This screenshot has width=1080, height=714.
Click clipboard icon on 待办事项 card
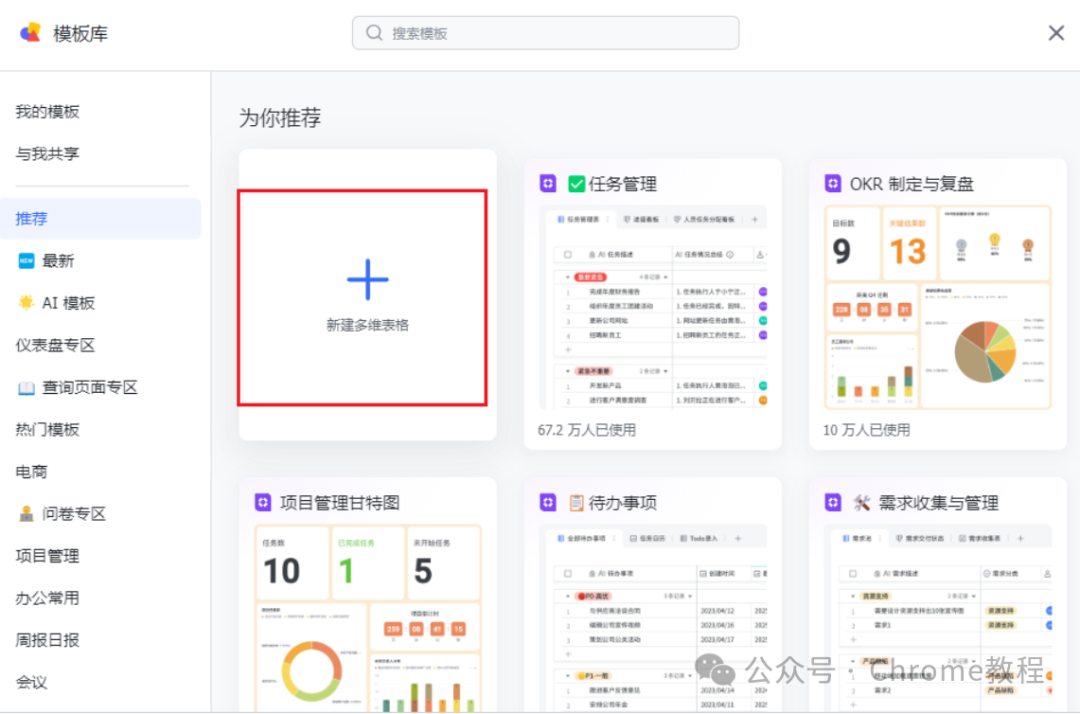pos(577,503)
